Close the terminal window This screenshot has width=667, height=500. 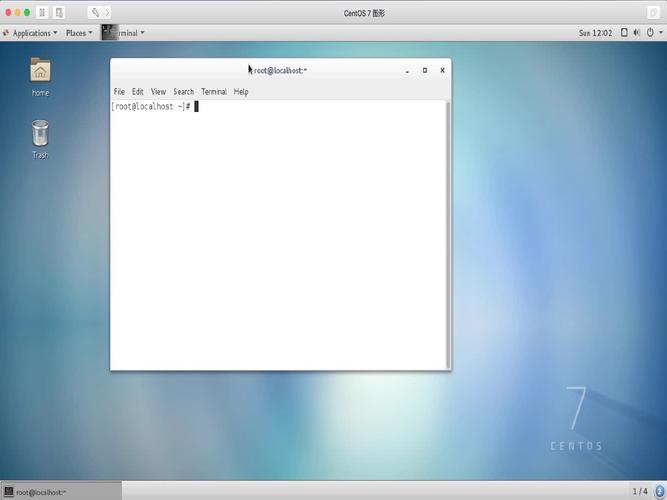coord(442,70)
